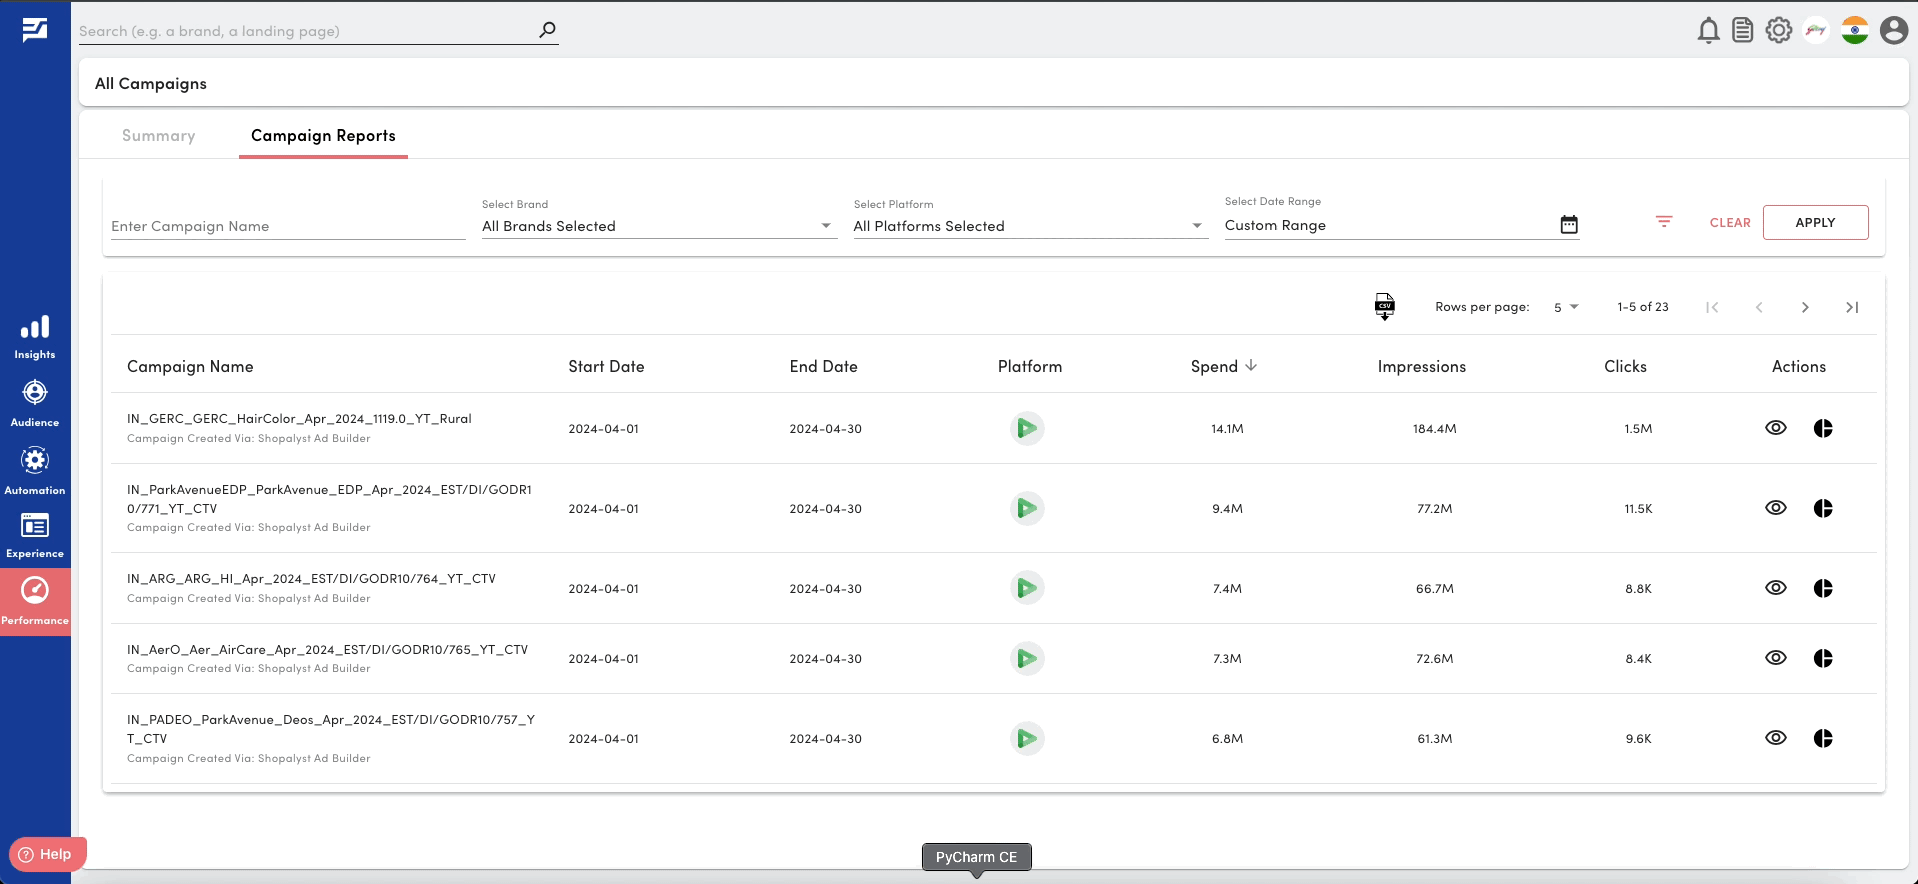The height and width of the screenshot is (884, 1918).
Task: Click the brand logo icon beside the flag
Action: pyautogui.click(x=1816, y=31)
